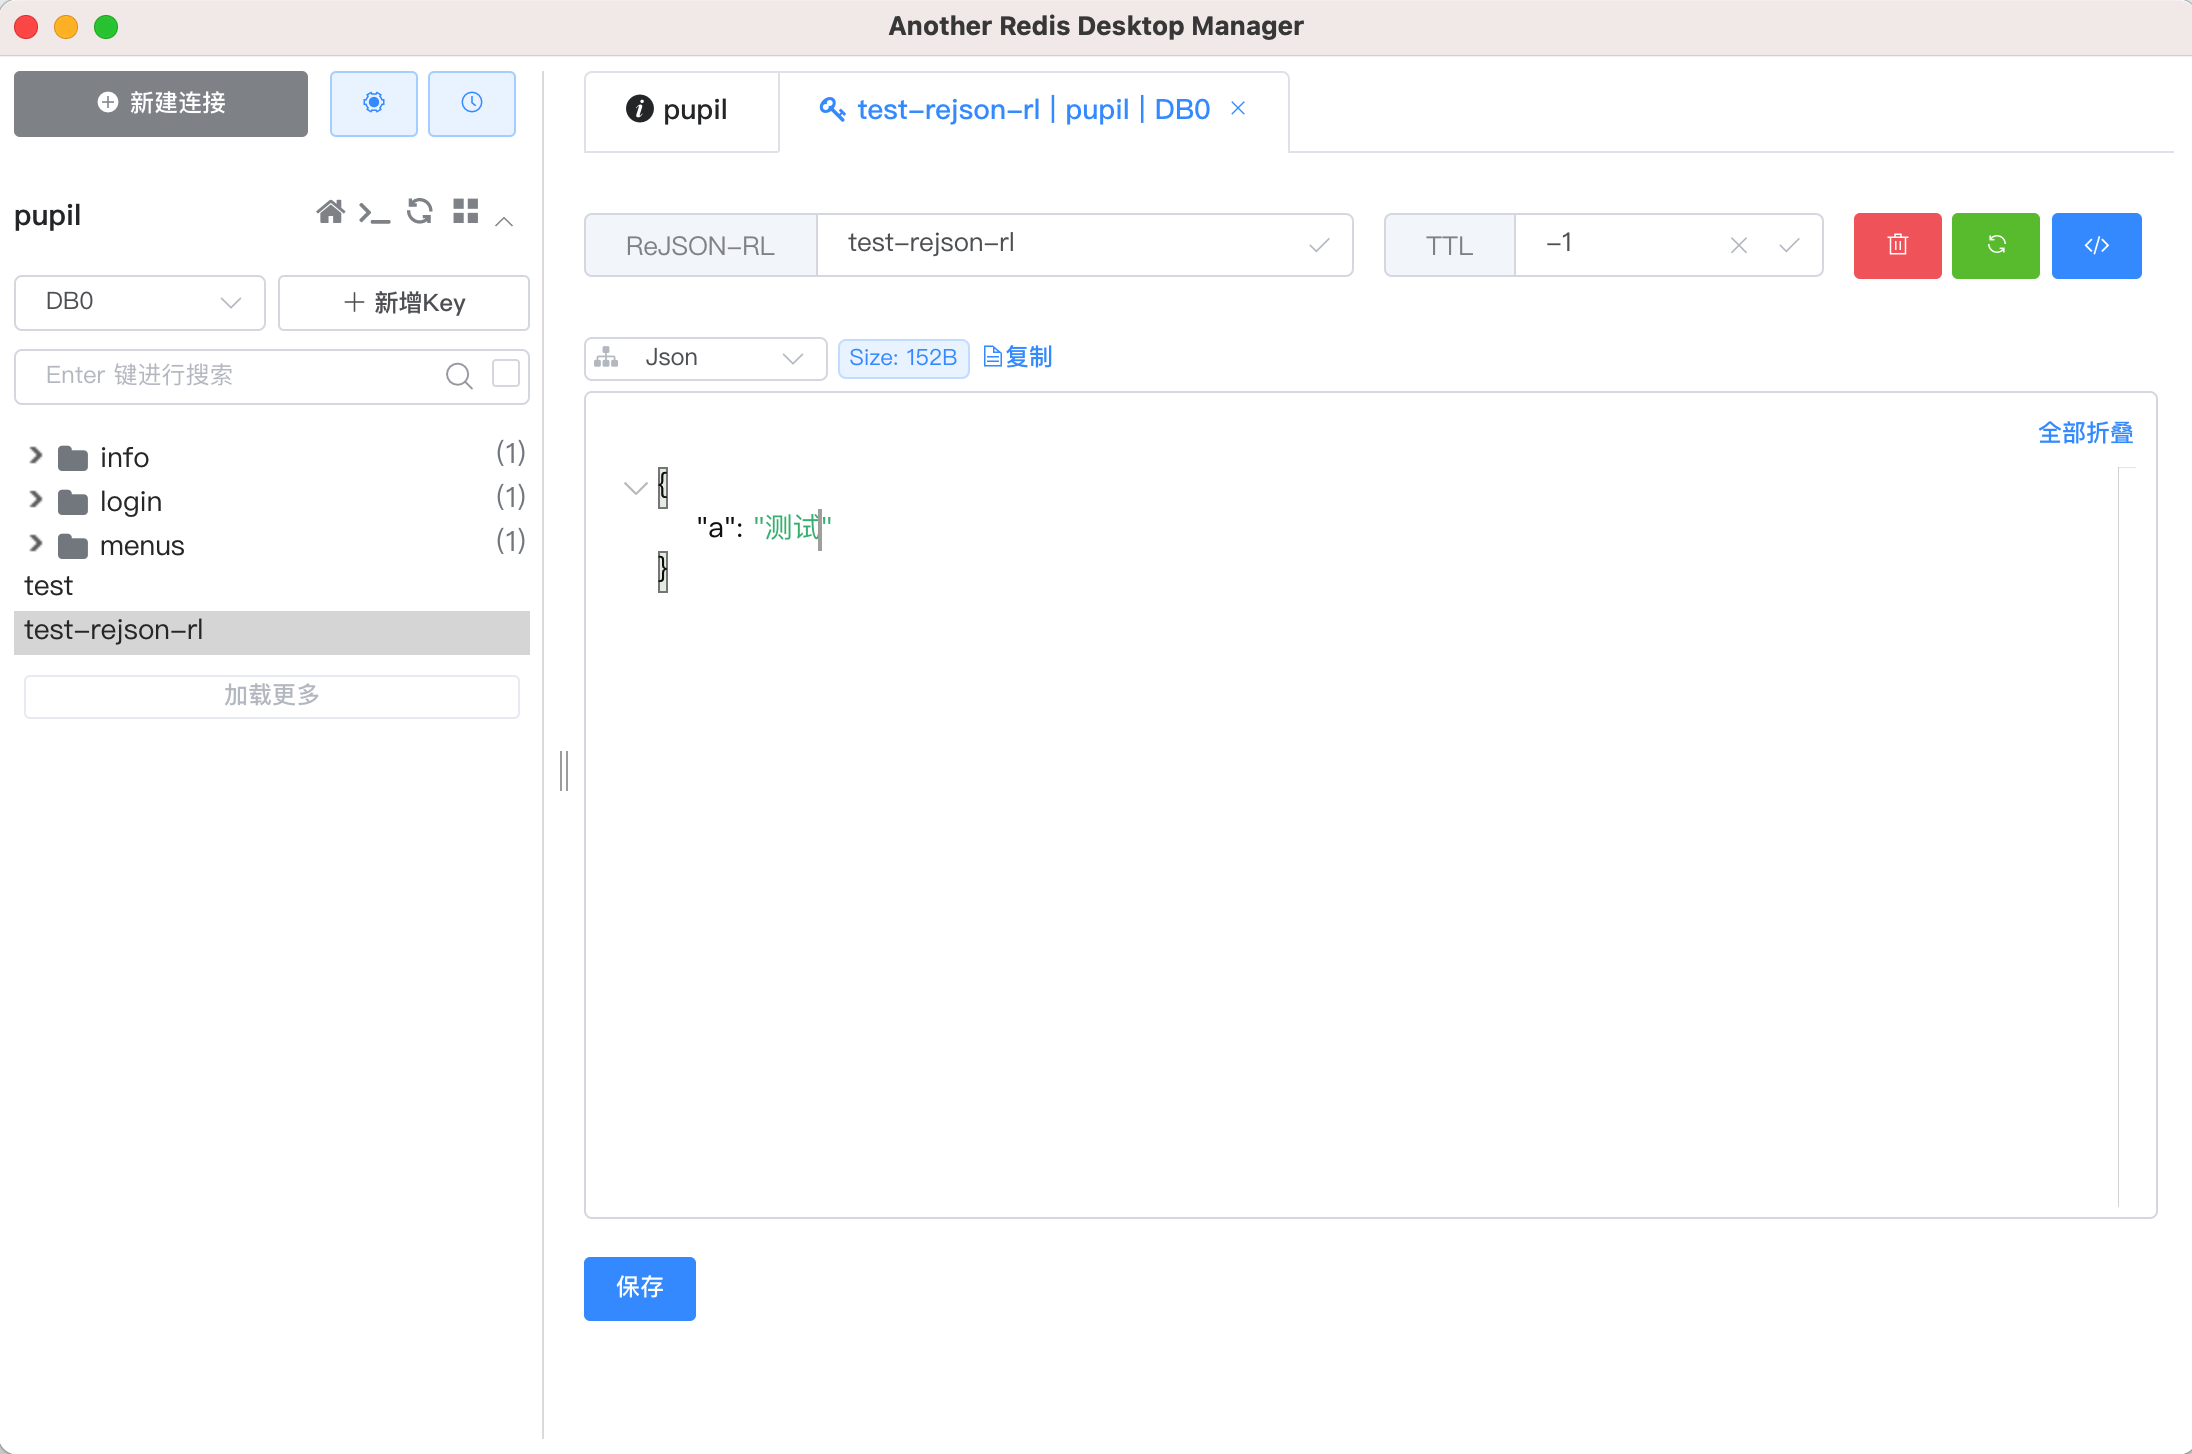This screenshot has width=2192, height=1454.
Task: Click 加载更多 load more button
Action: pyautogui.click(x=272, y=696)
